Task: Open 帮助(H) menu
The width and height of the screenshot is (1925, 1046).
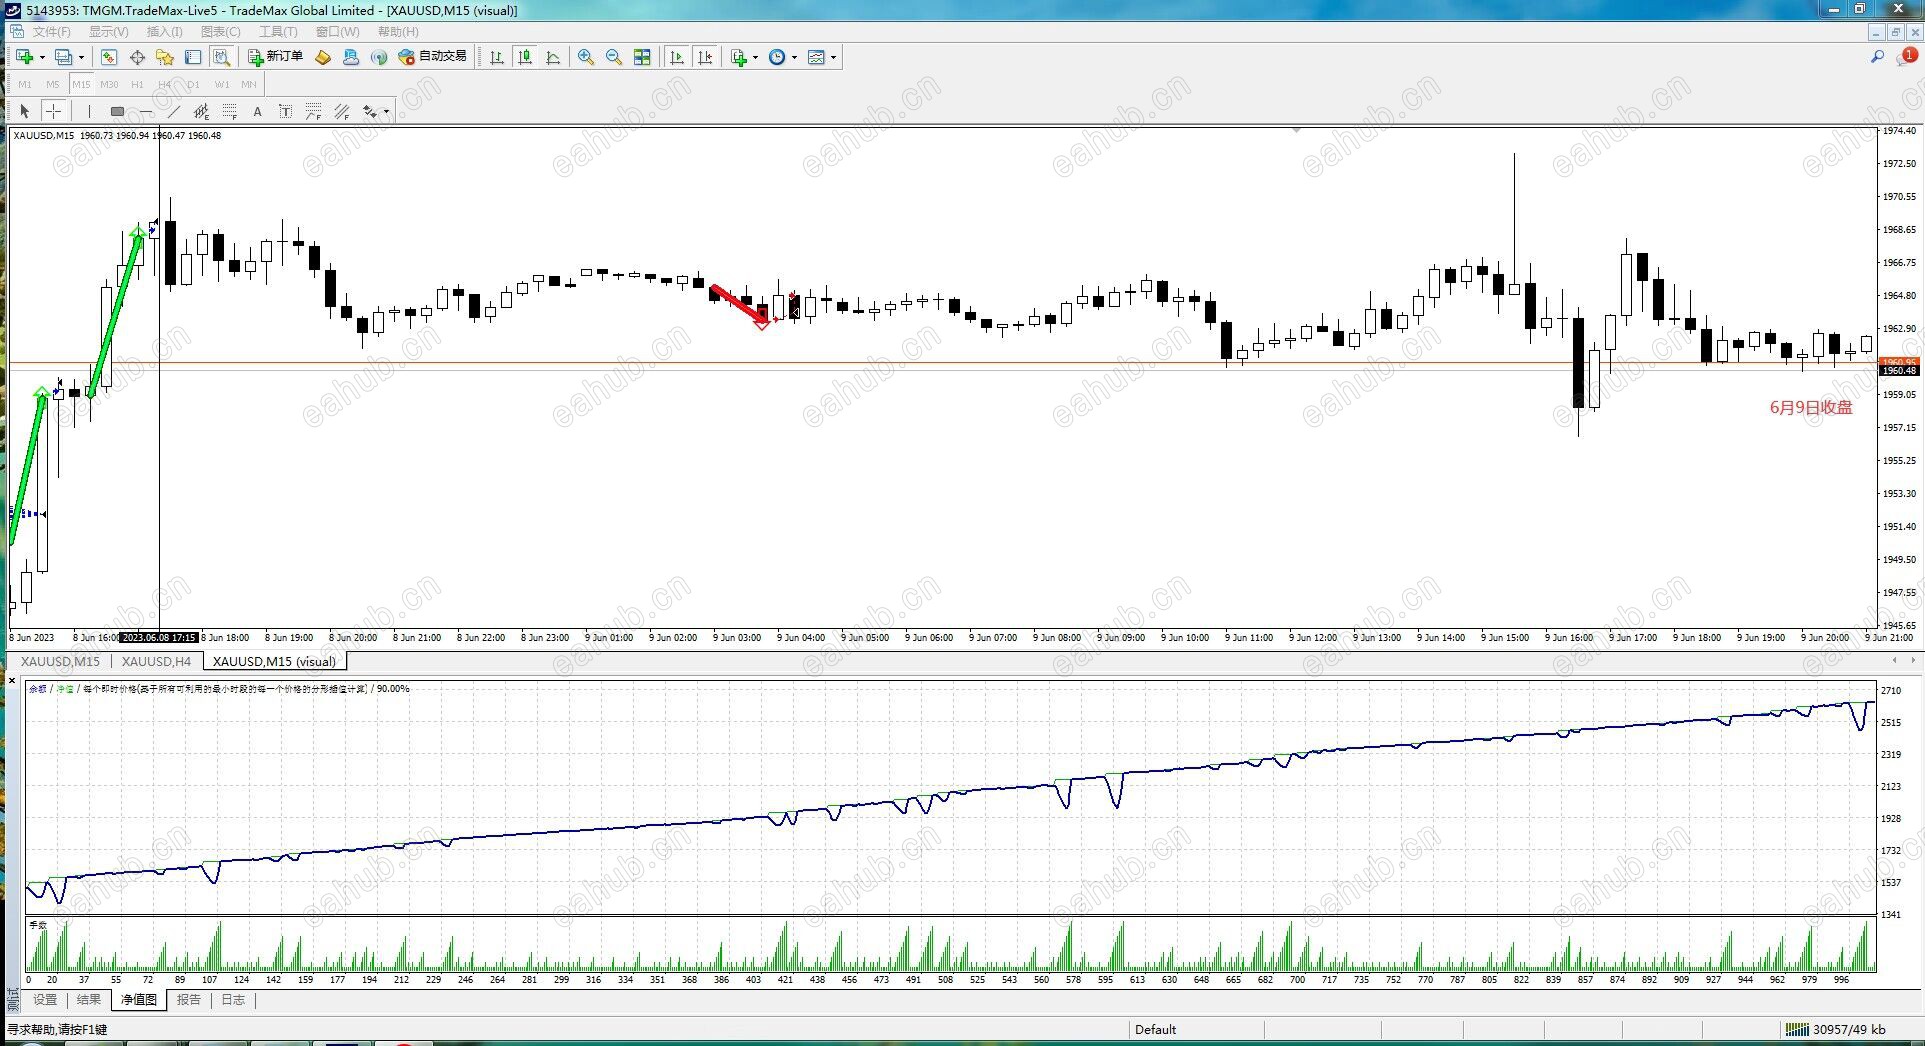Action: click(x=398, y=32)
